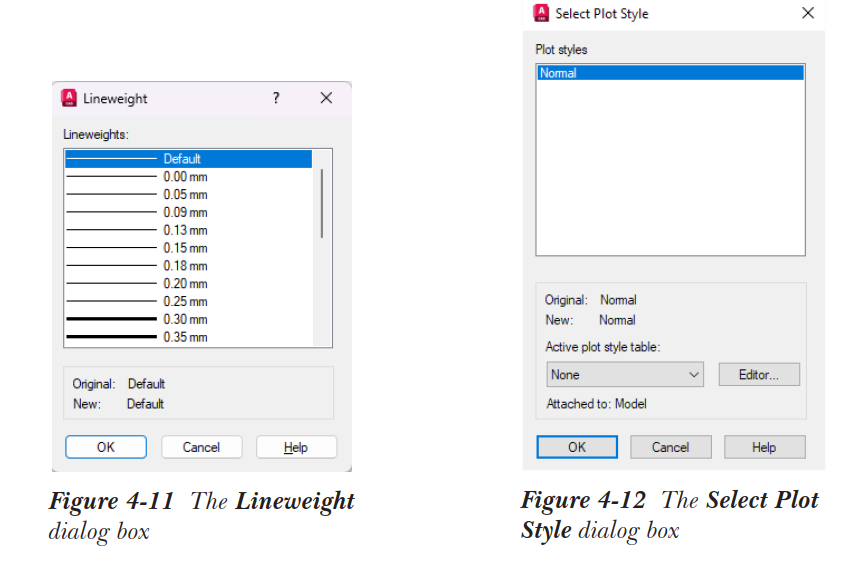Open the Active plot style table dropdown

[x=625, y=374]
